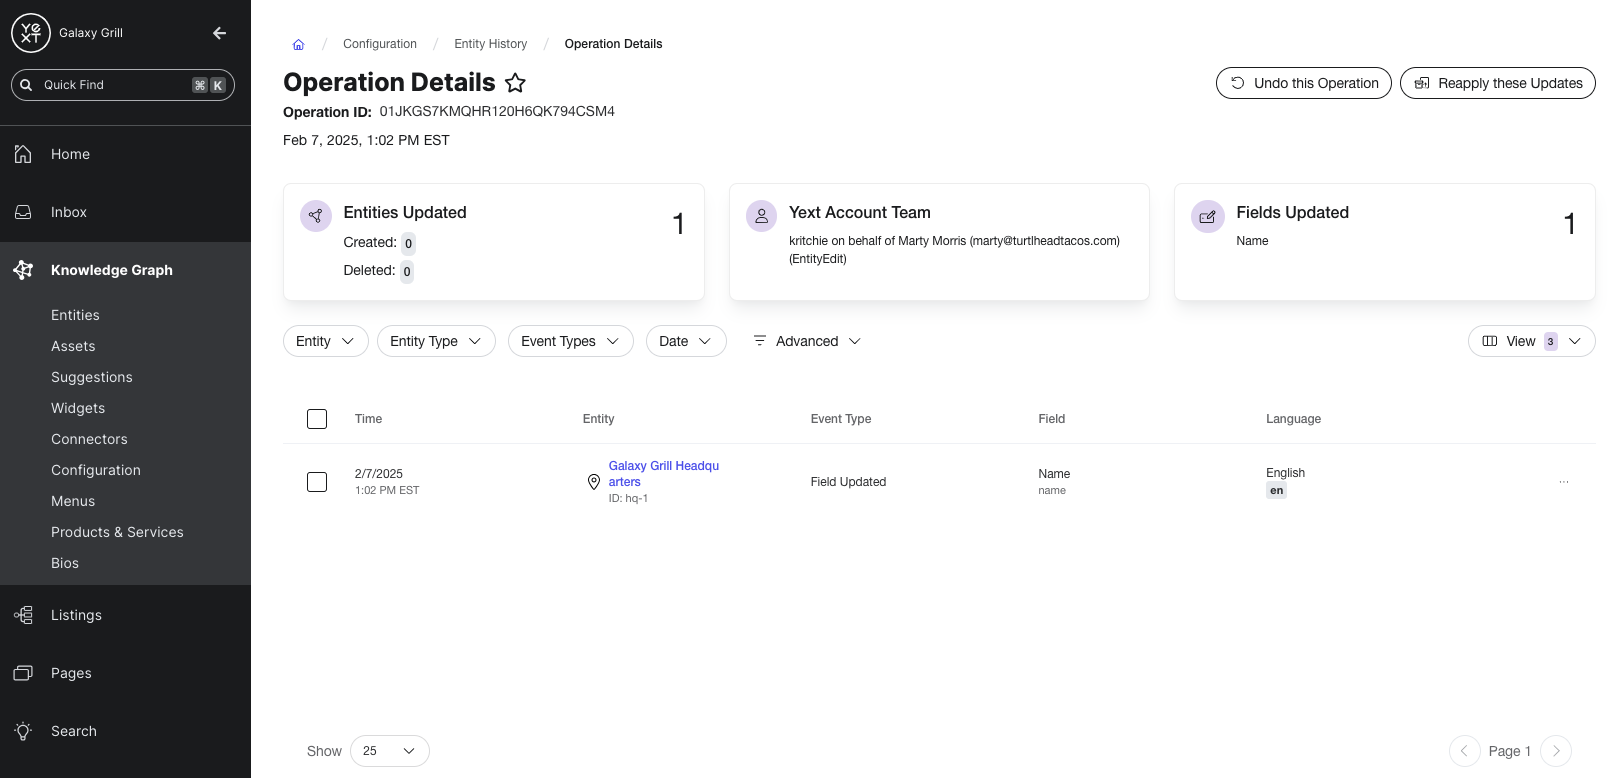1610x778 pixels.
Task: Click the Pages icon in sidebar
Action: [23, 673]
